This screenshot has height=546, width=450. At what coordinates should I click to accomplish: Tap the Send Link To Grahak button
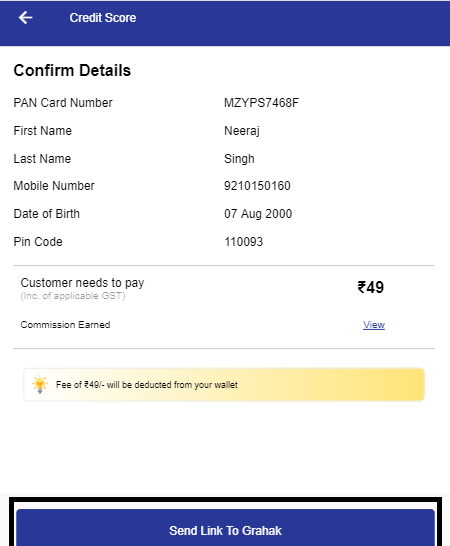tap(225, 529)
